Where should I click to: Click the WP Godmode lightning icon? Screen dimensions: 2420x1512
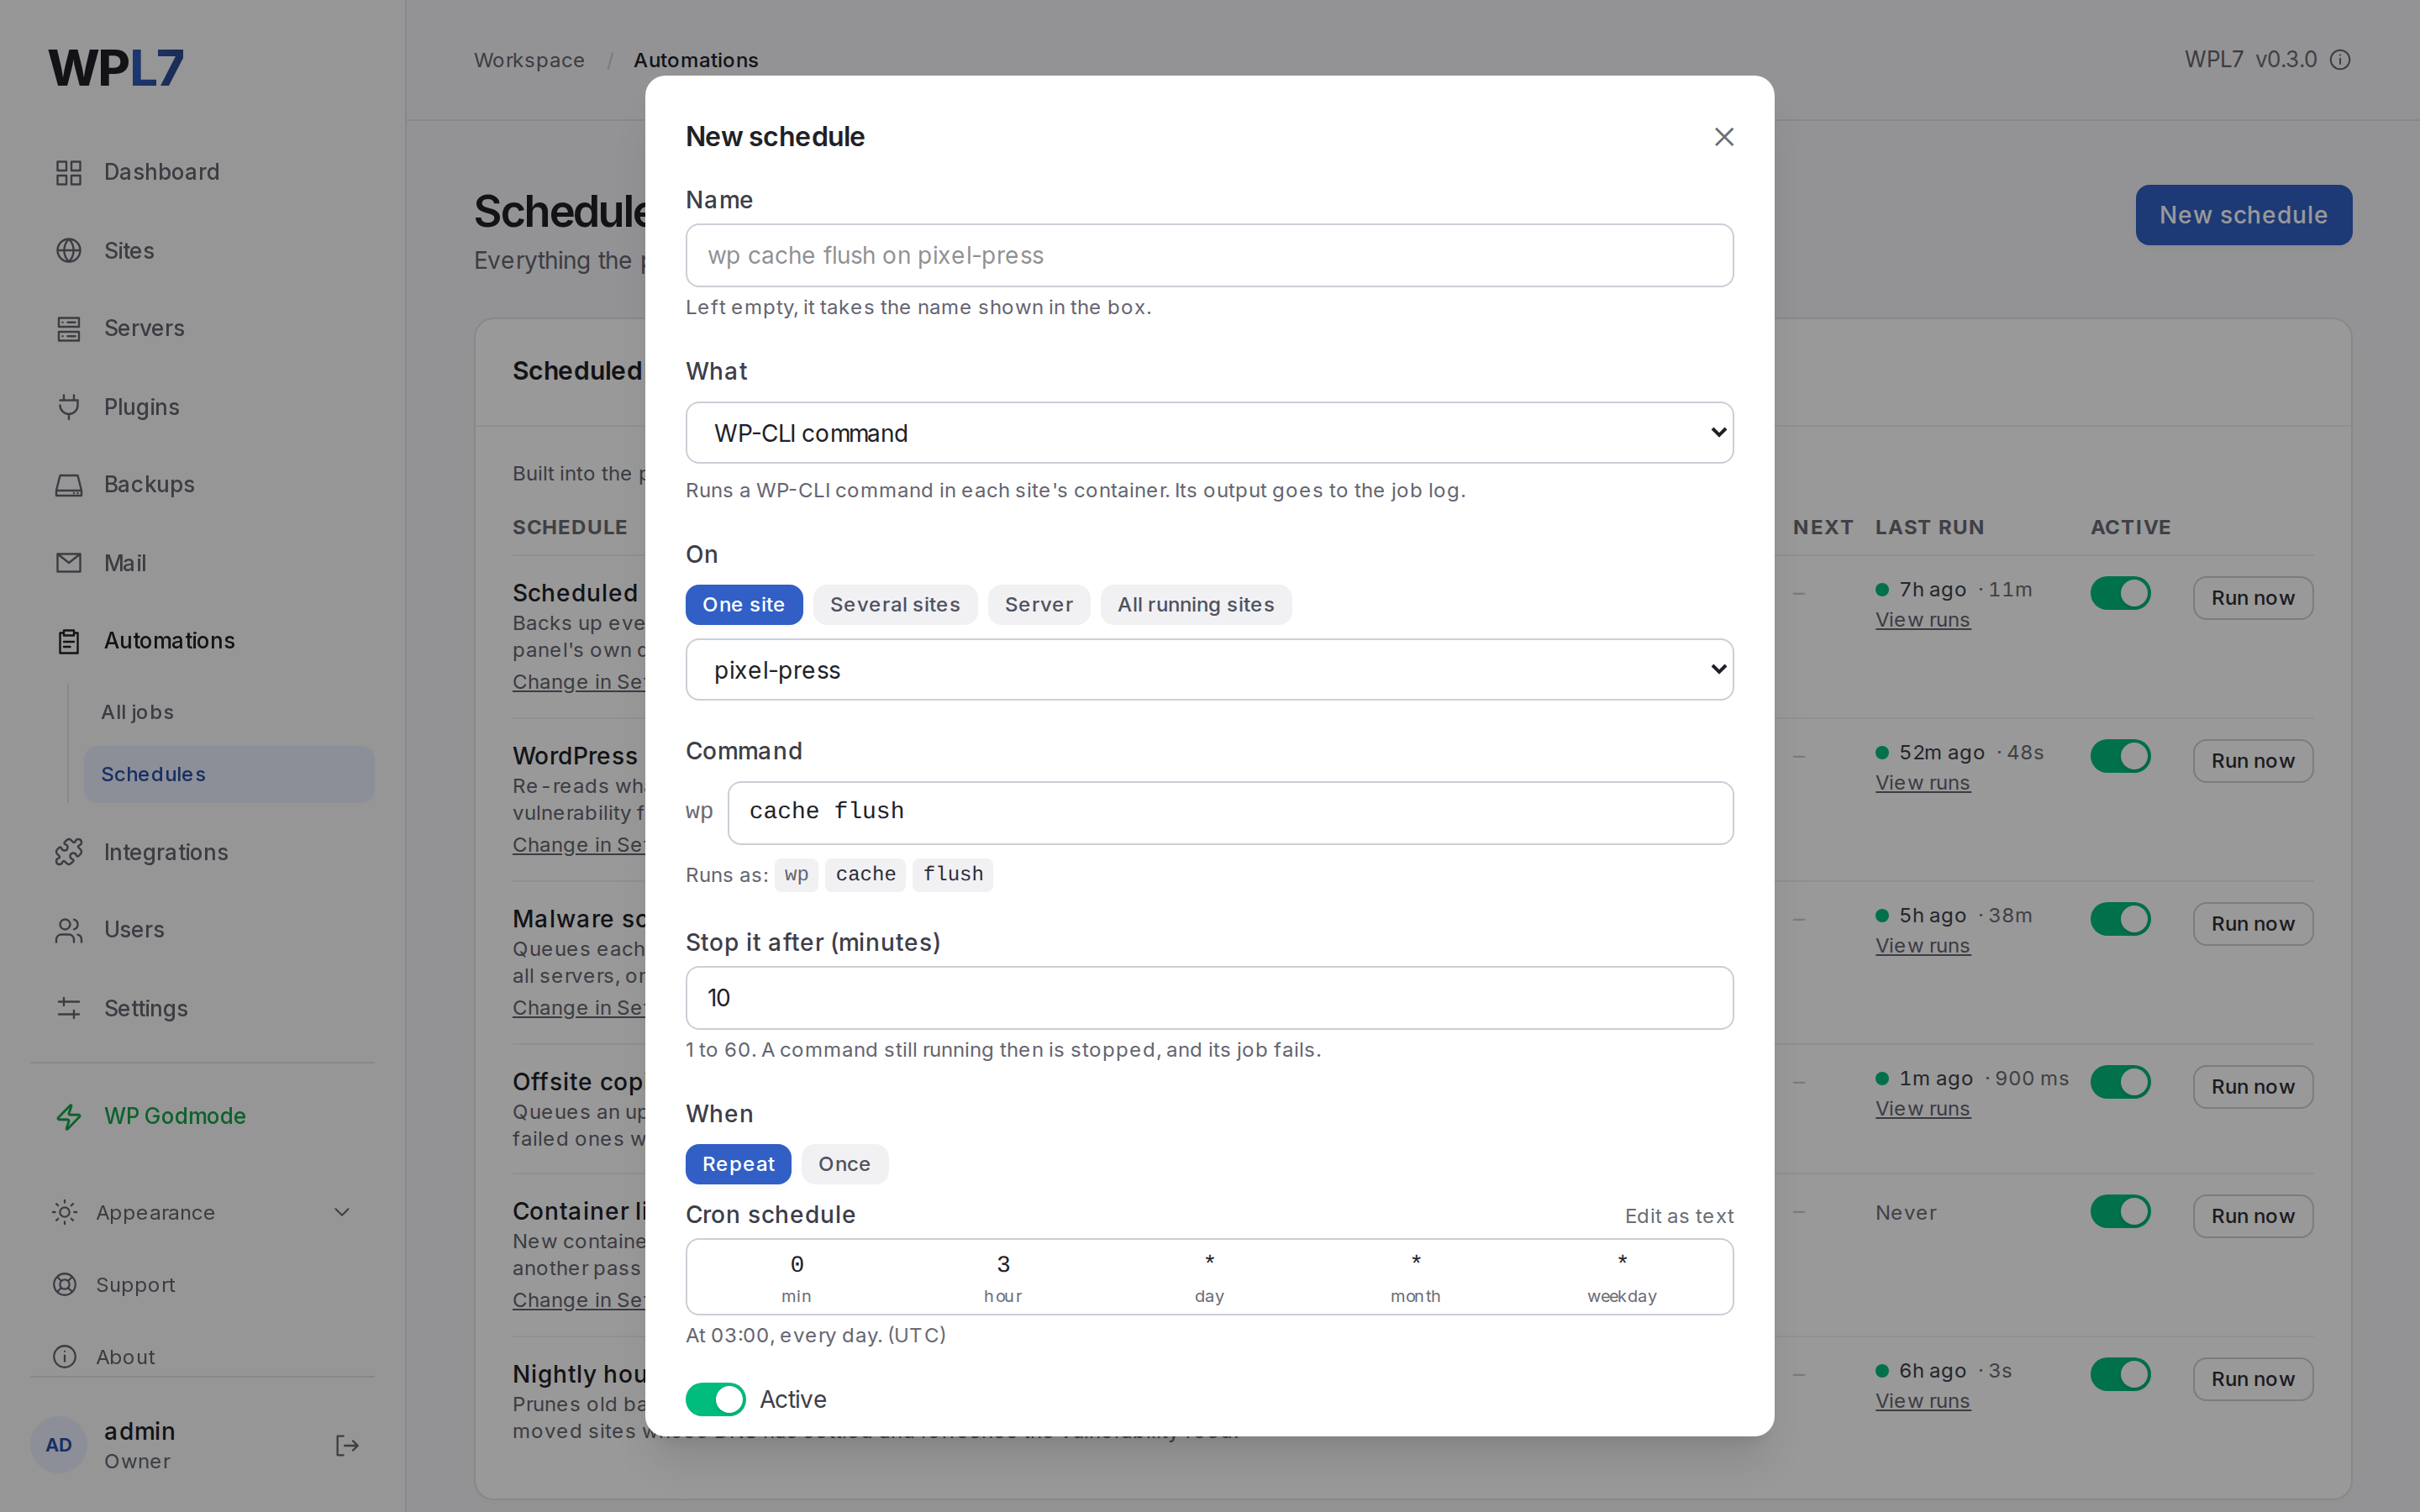(x=68, y=1116)
